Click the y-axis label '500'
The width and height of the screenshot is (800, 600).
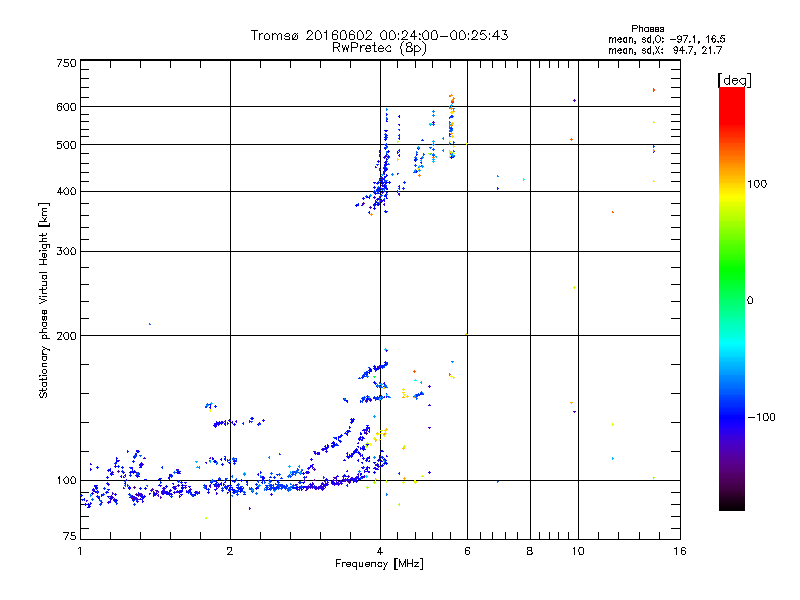66,145
